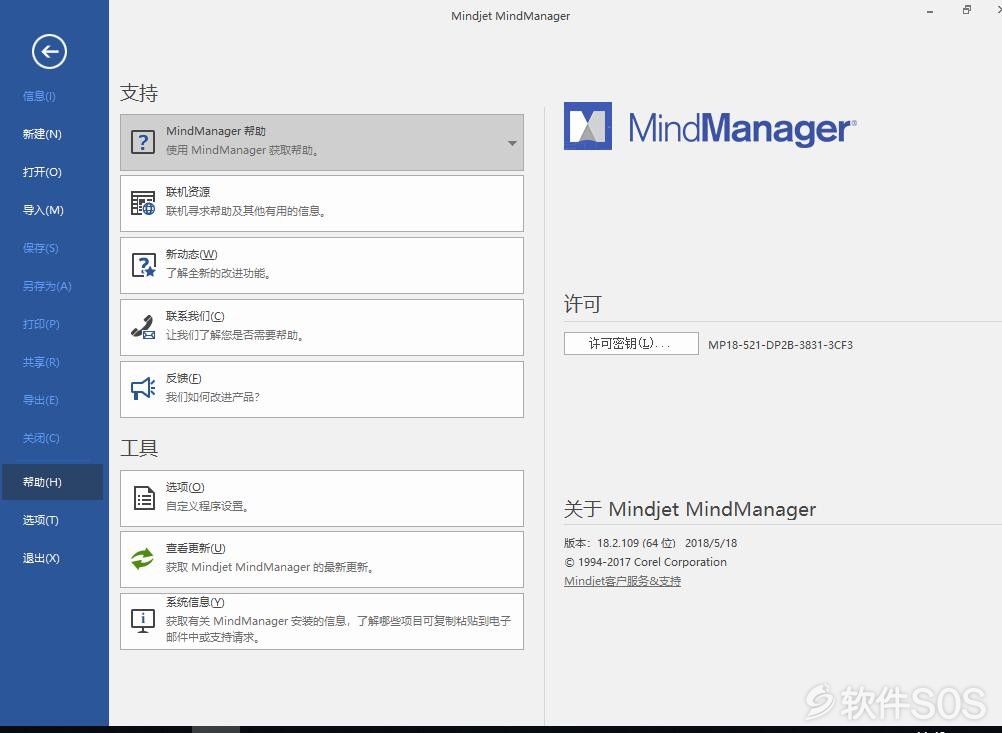Click the Mindjet MindManager window title
Viewport: 1002px width, 733px height.
511,16
